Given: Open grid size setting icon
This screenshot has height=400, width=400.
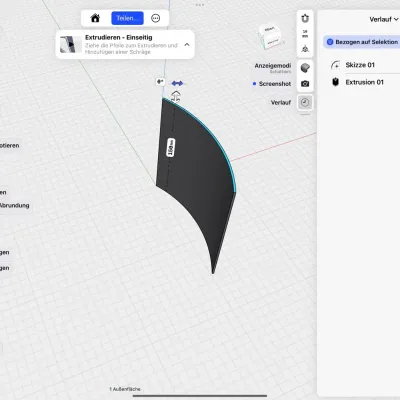Looking at the screenshot, I should pos(305,33).
